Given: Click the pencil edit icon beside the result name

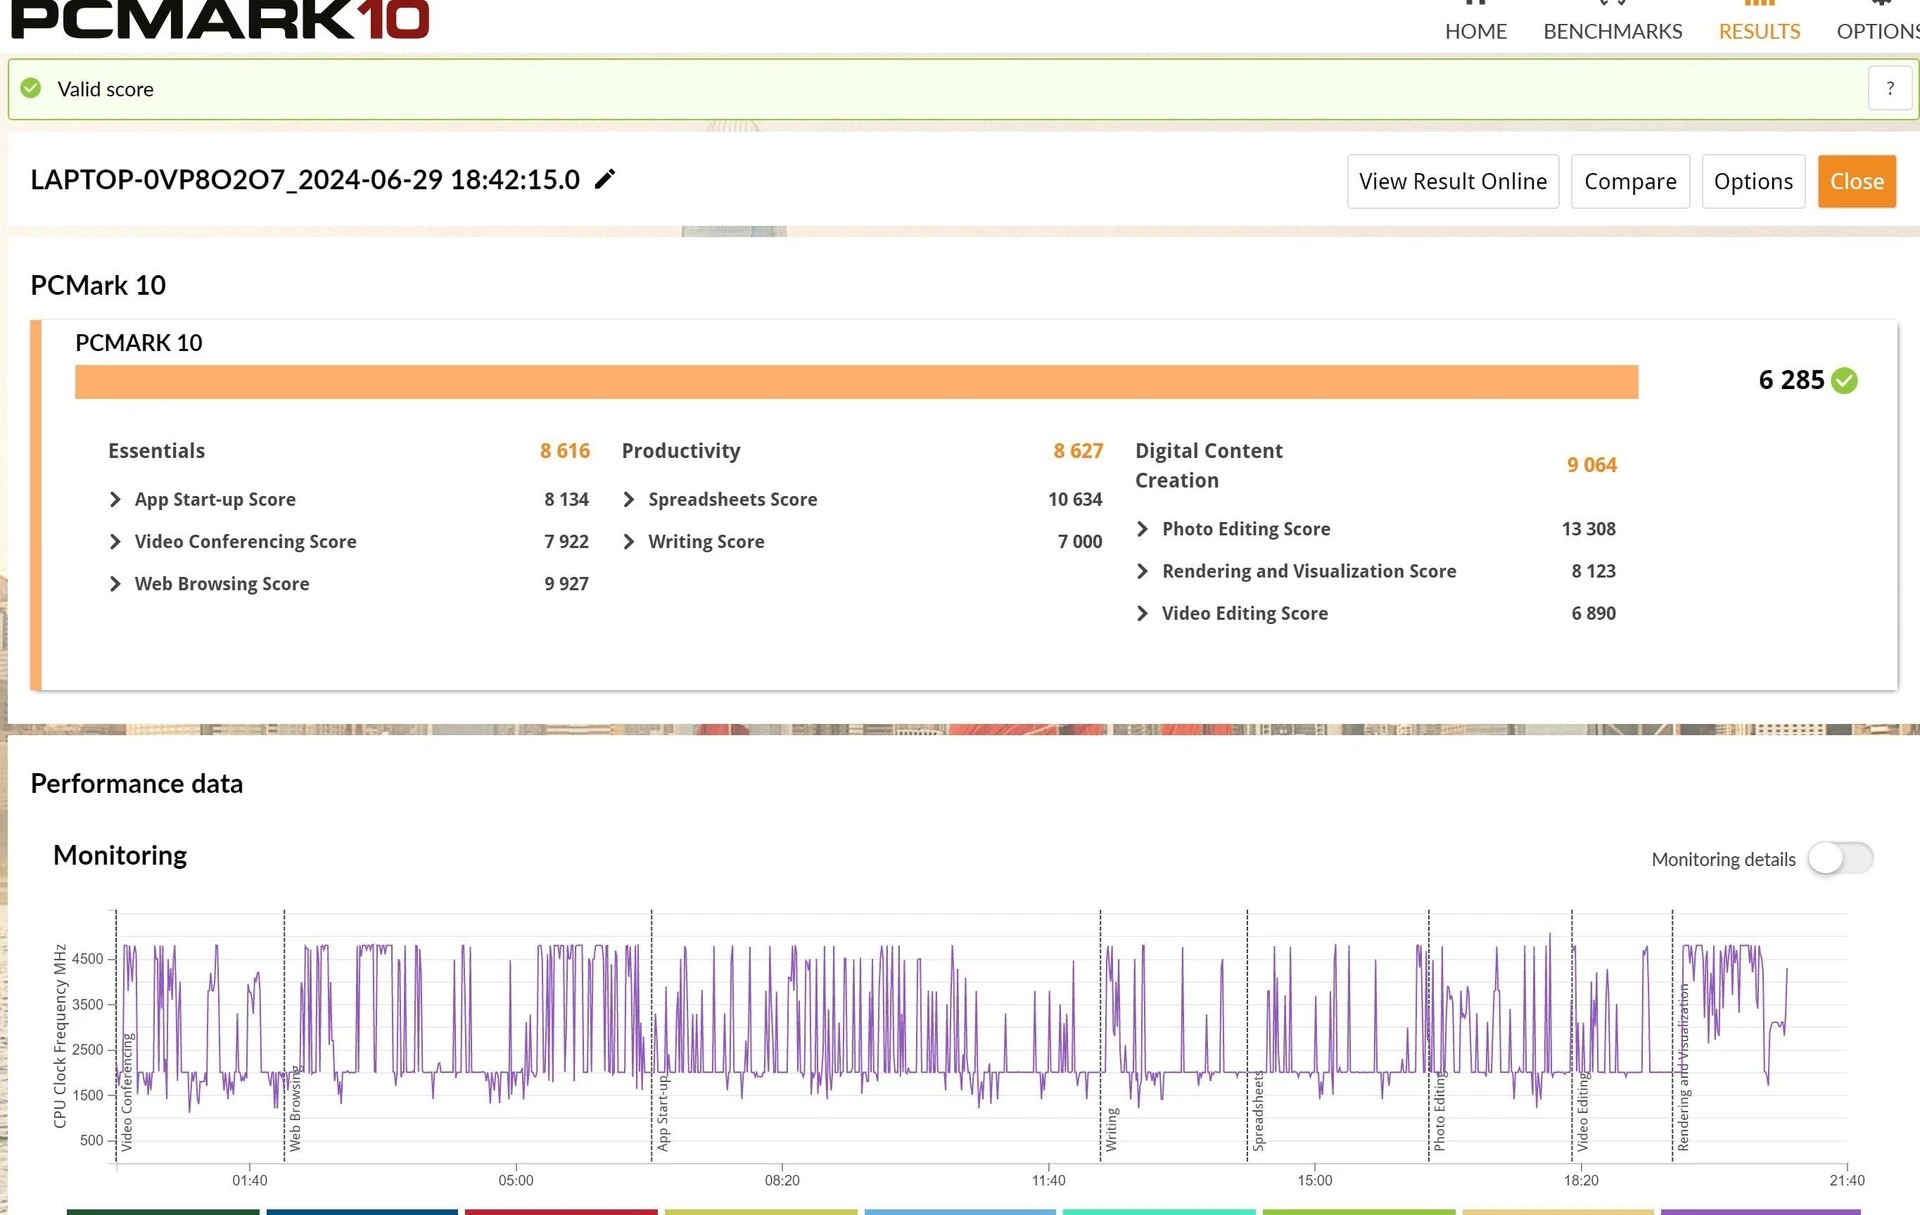Looking at the screenshot, I should [x=604, y=179].
